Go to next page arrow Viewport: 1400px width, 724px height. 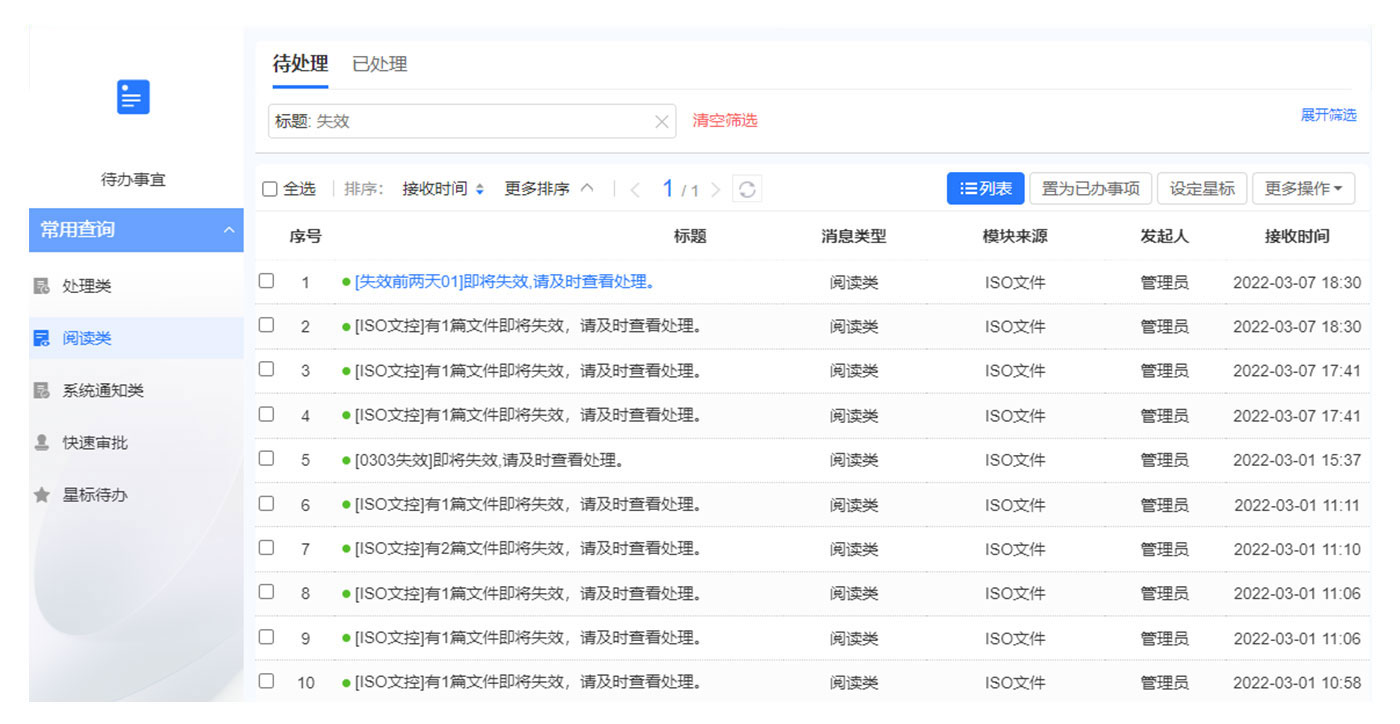pos(715,189)
